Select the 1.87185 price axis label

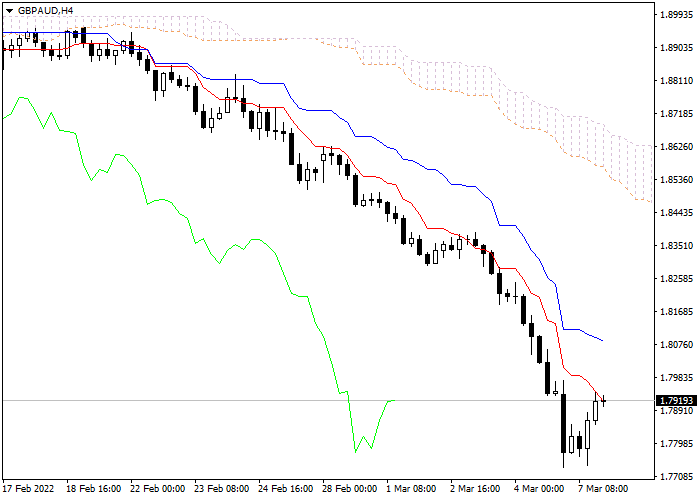coord(677,113)
